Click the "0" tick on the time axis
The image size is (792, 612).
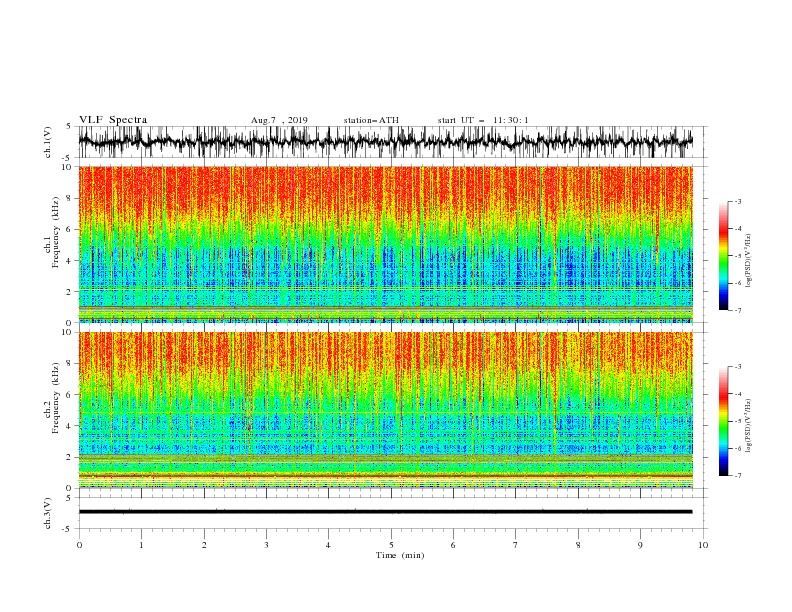79,545
